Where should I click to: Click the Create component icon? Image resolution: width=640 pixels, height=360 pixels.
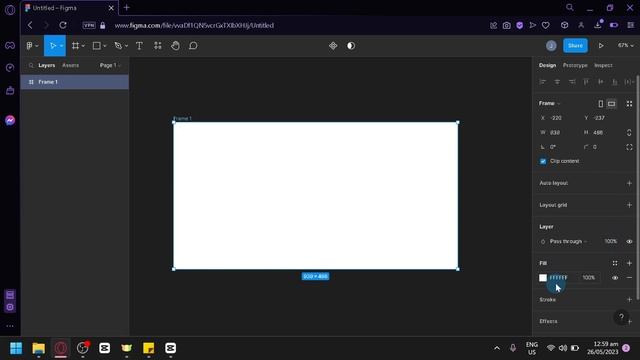pos(333,46)
